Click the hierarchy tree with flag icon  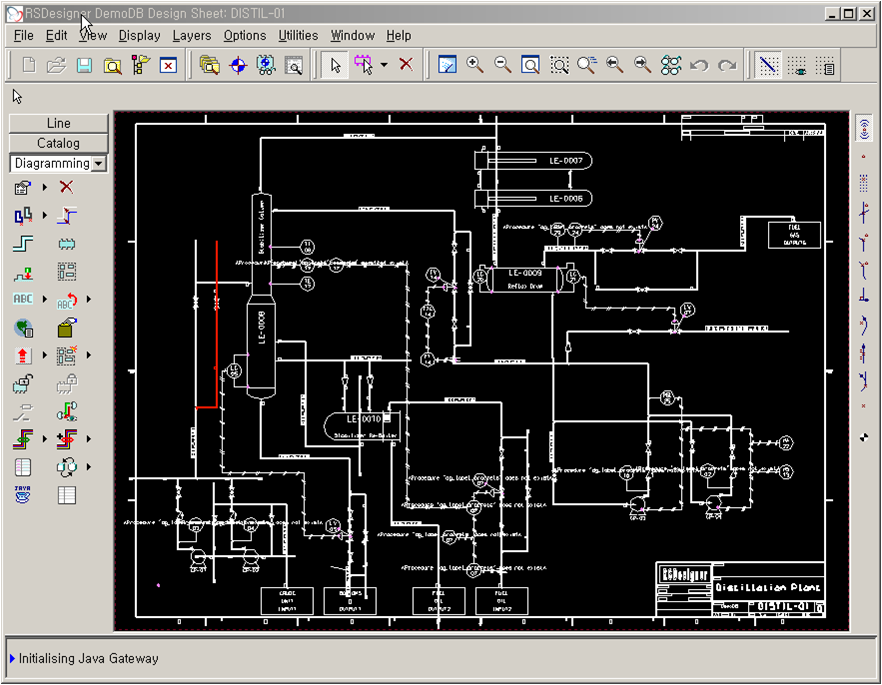pyautogui.click(x=141, y=65)
